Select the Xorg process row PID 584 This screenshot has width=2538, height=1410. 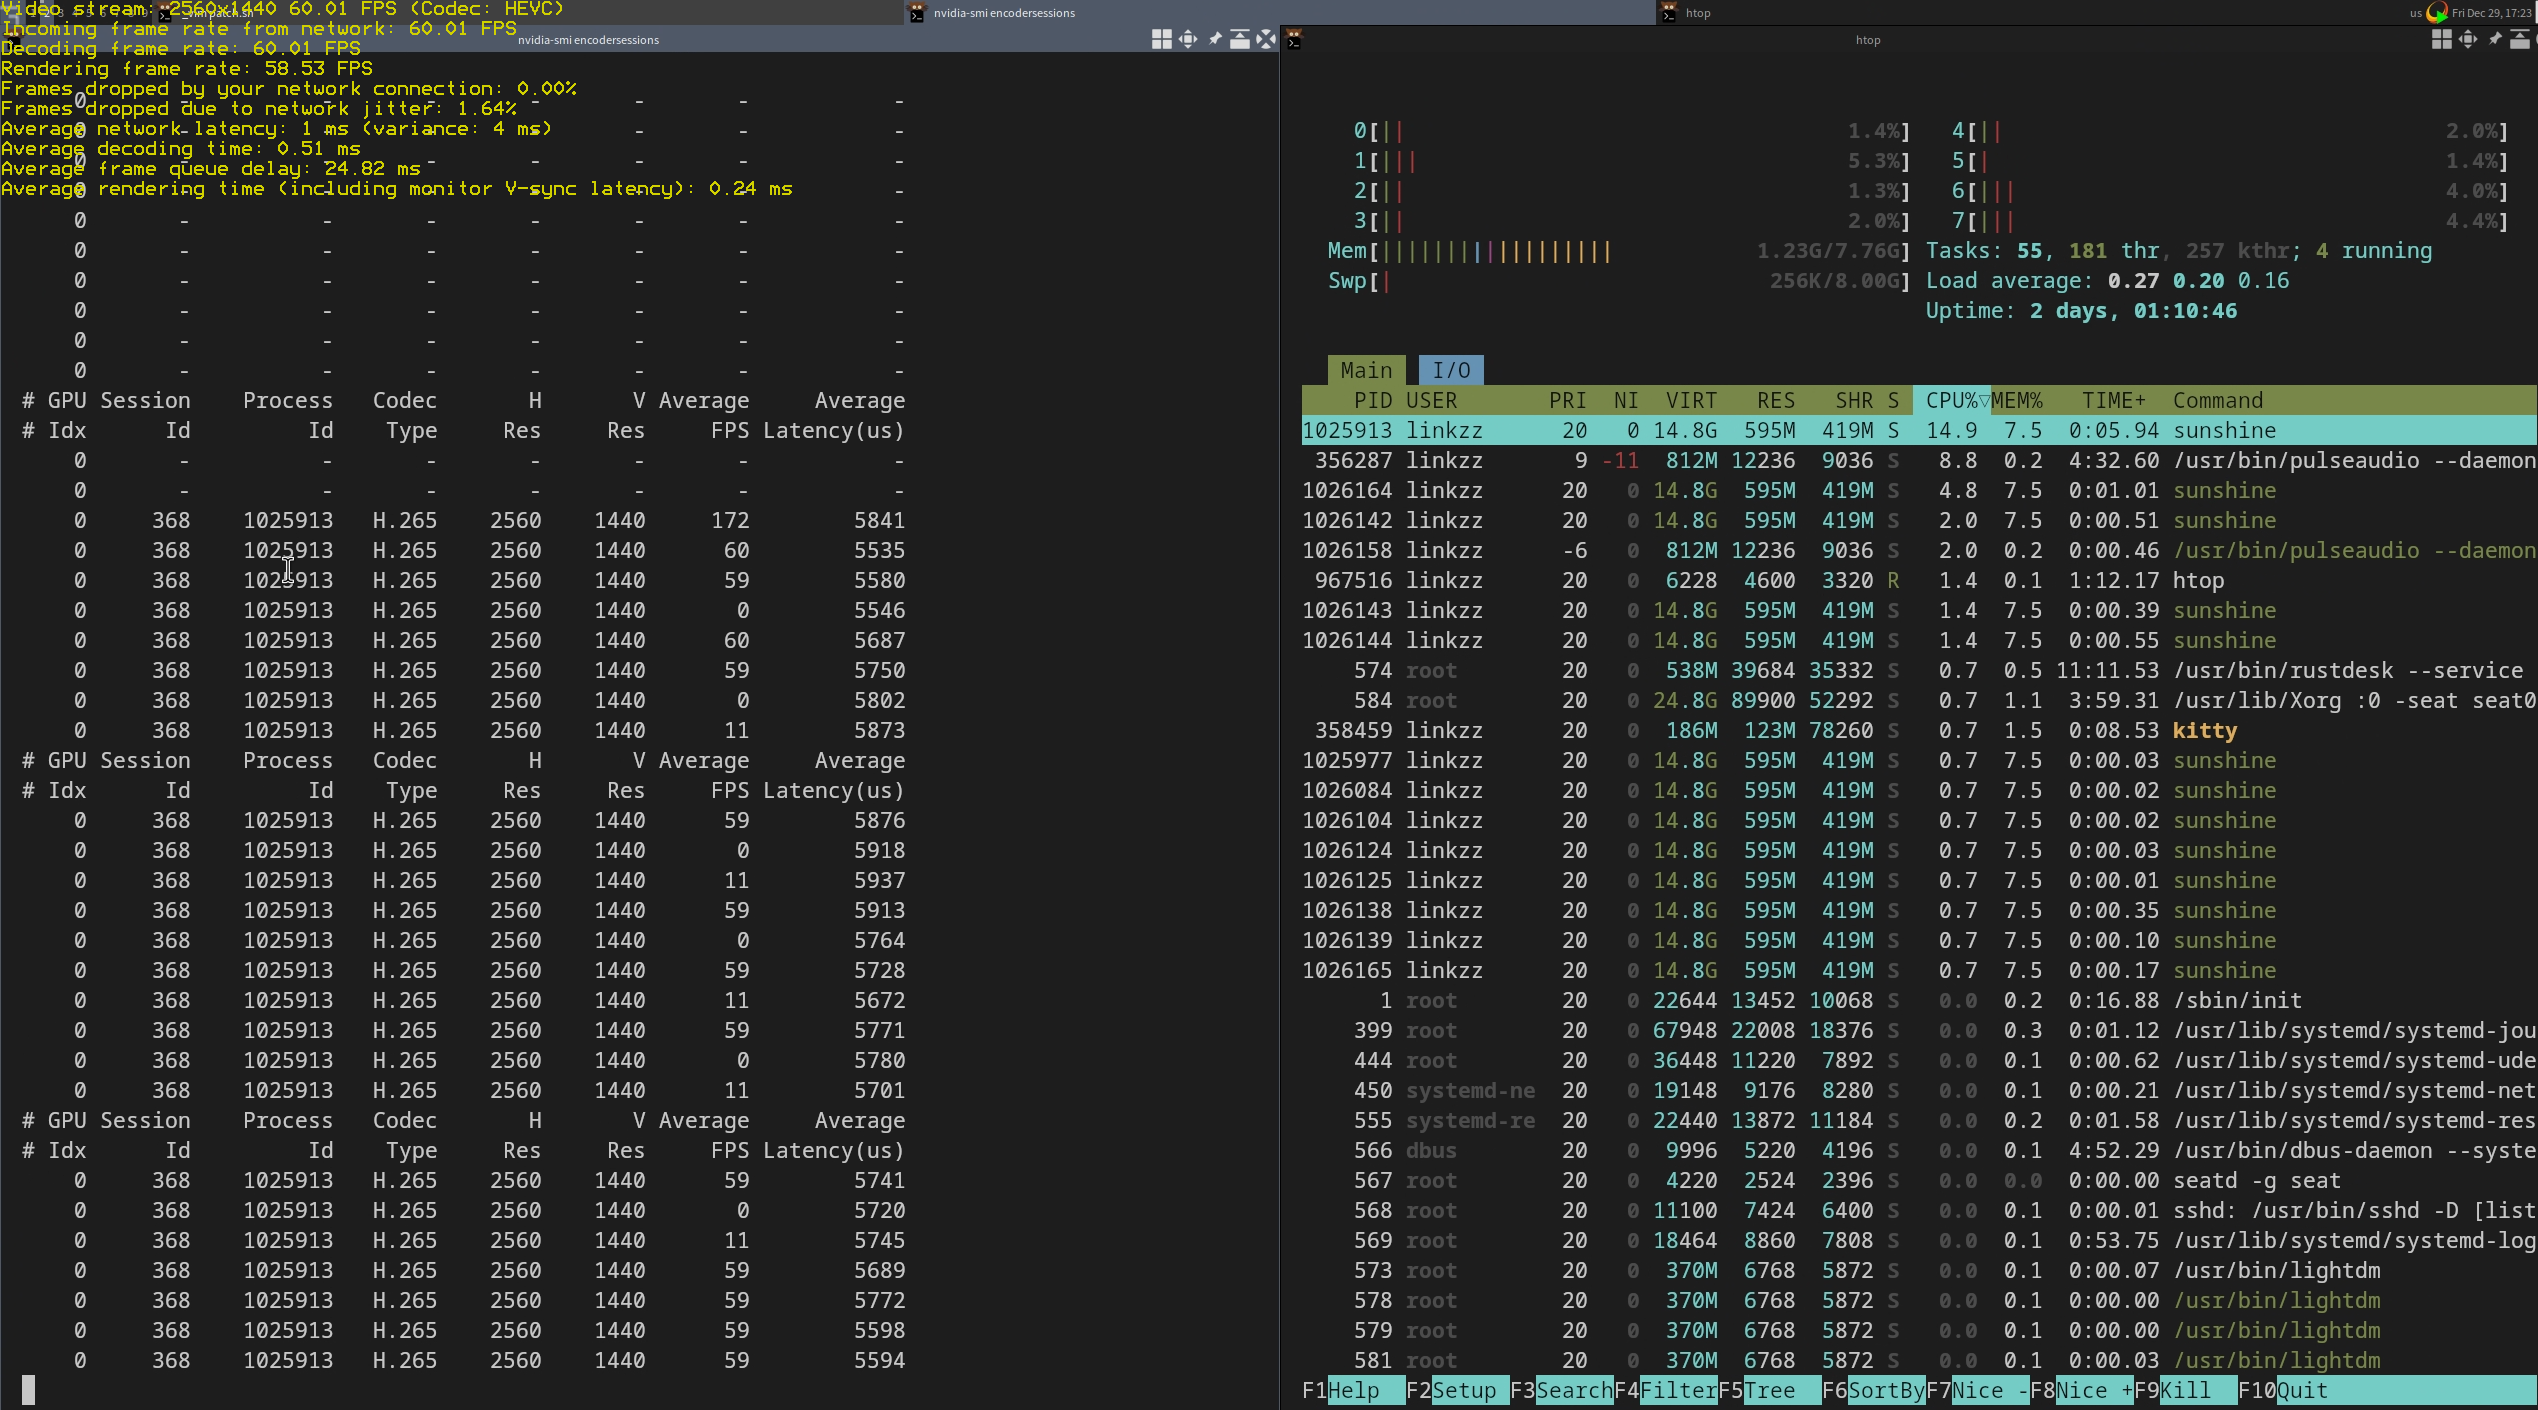pos(1919,700)
